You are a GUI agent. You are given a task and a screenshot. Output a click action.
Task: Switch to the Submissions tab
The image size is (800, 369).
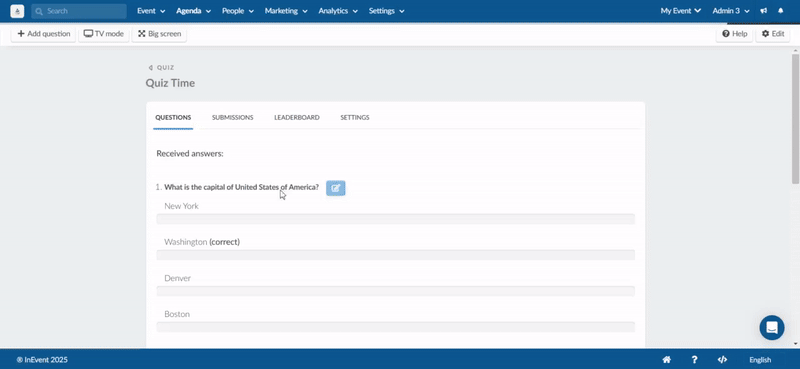[x=233, y=117]
